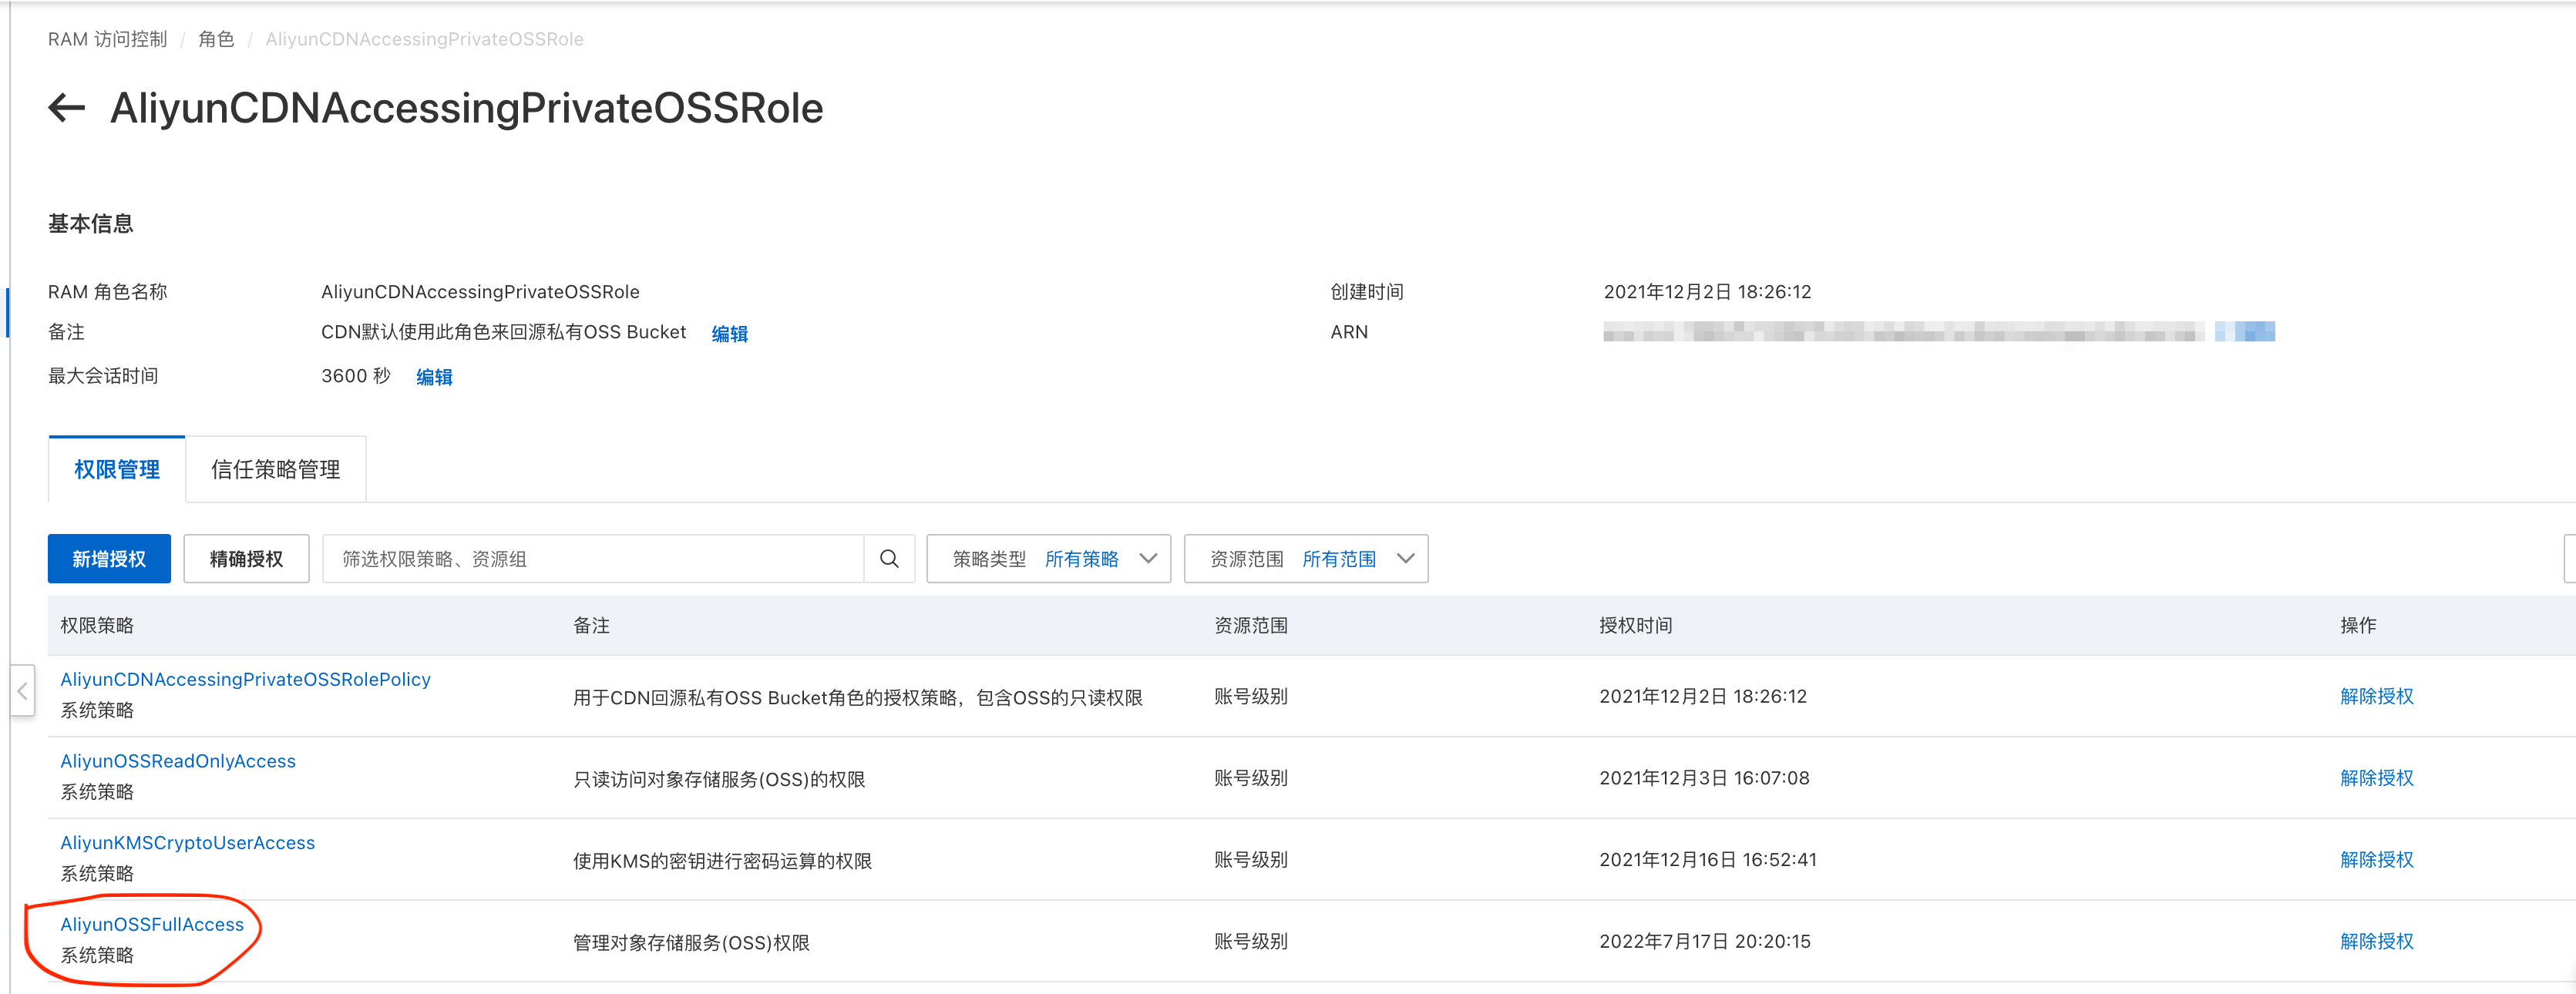Screen dimensions: 2576x994
Task: Click the ARN label in basic info
Action: [1349, 332]
